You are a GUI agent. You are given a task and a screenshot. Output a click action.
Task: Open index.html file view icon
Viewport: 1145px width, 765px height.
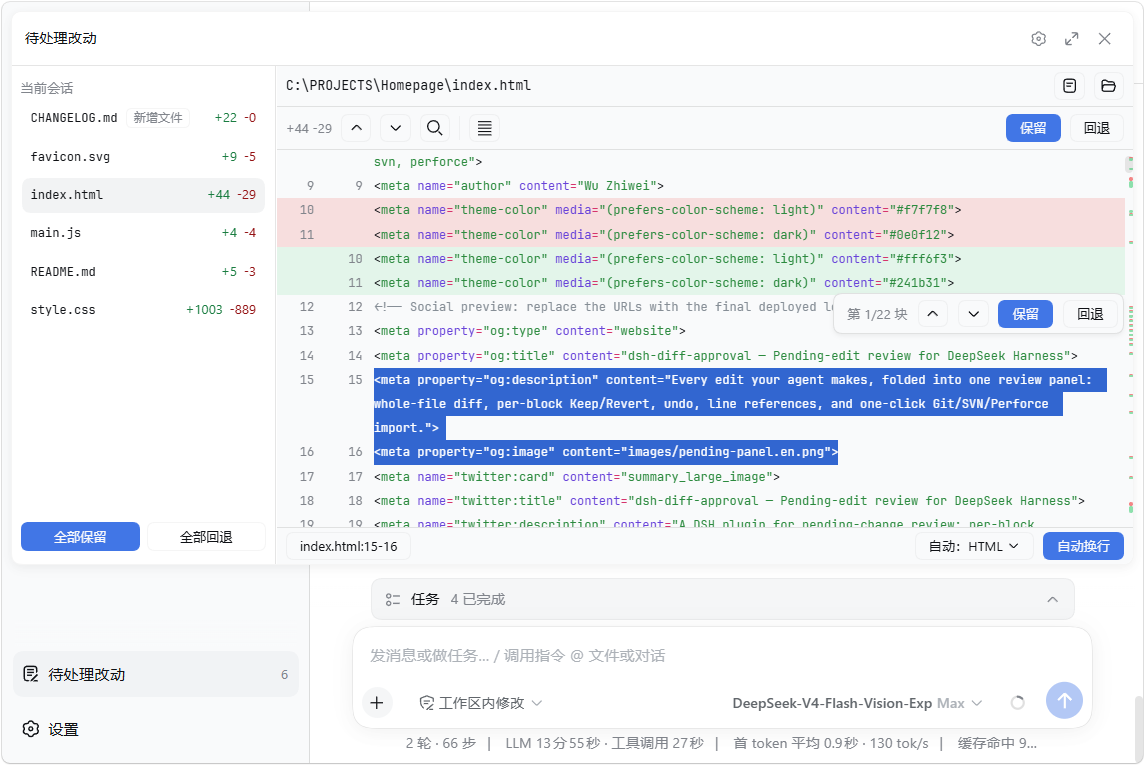(x=1070, y=85)
